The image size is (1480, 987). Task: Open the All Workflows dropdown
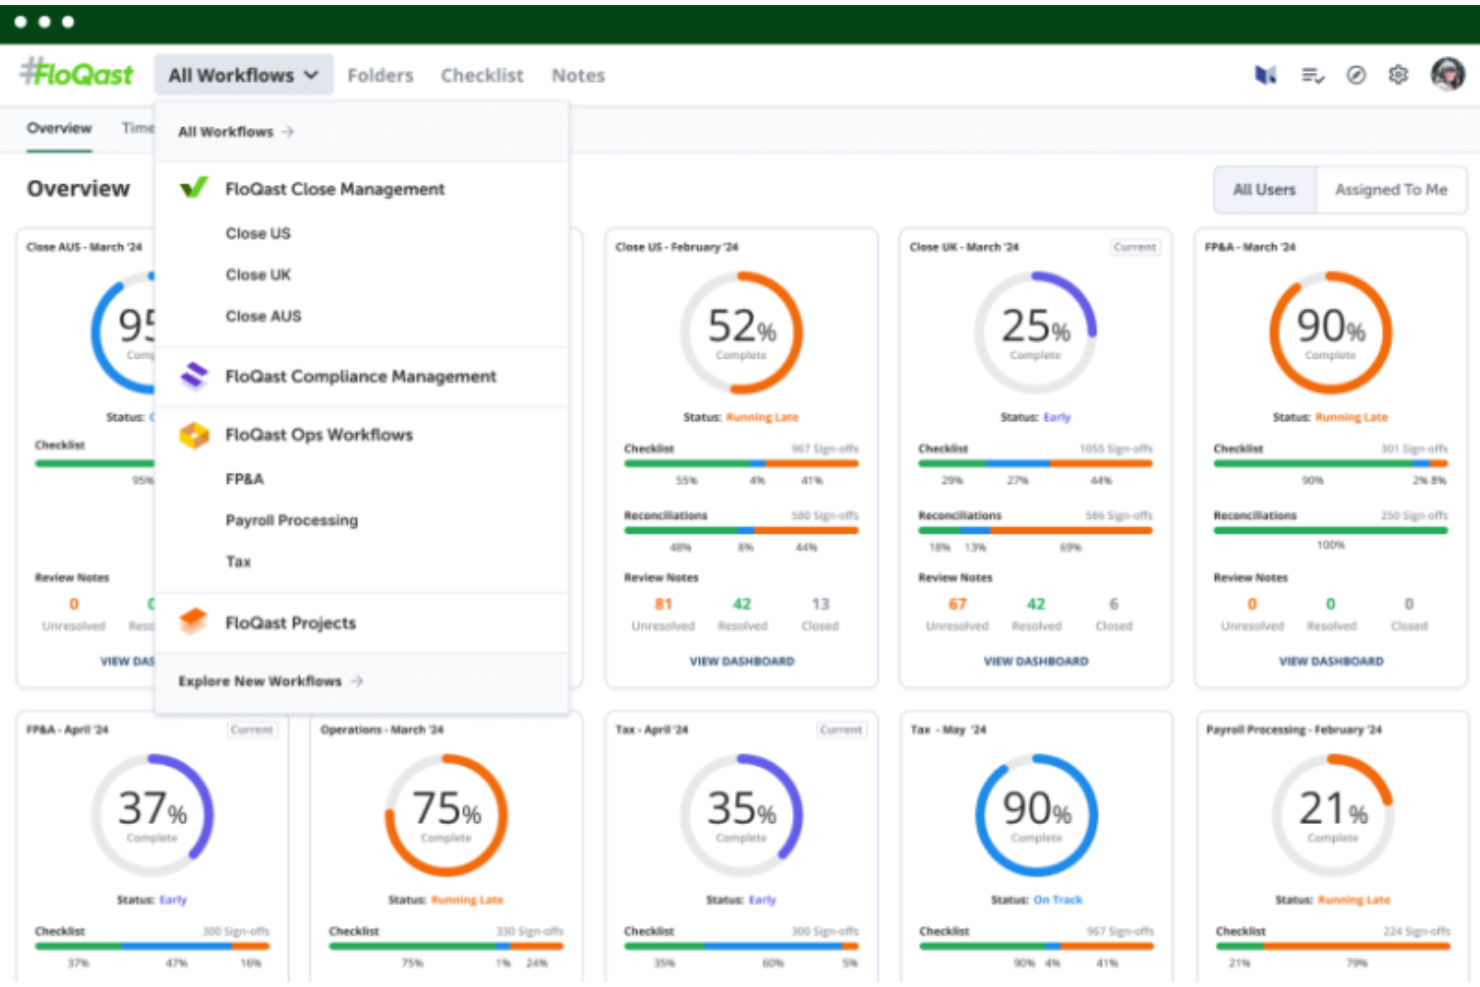242,74
